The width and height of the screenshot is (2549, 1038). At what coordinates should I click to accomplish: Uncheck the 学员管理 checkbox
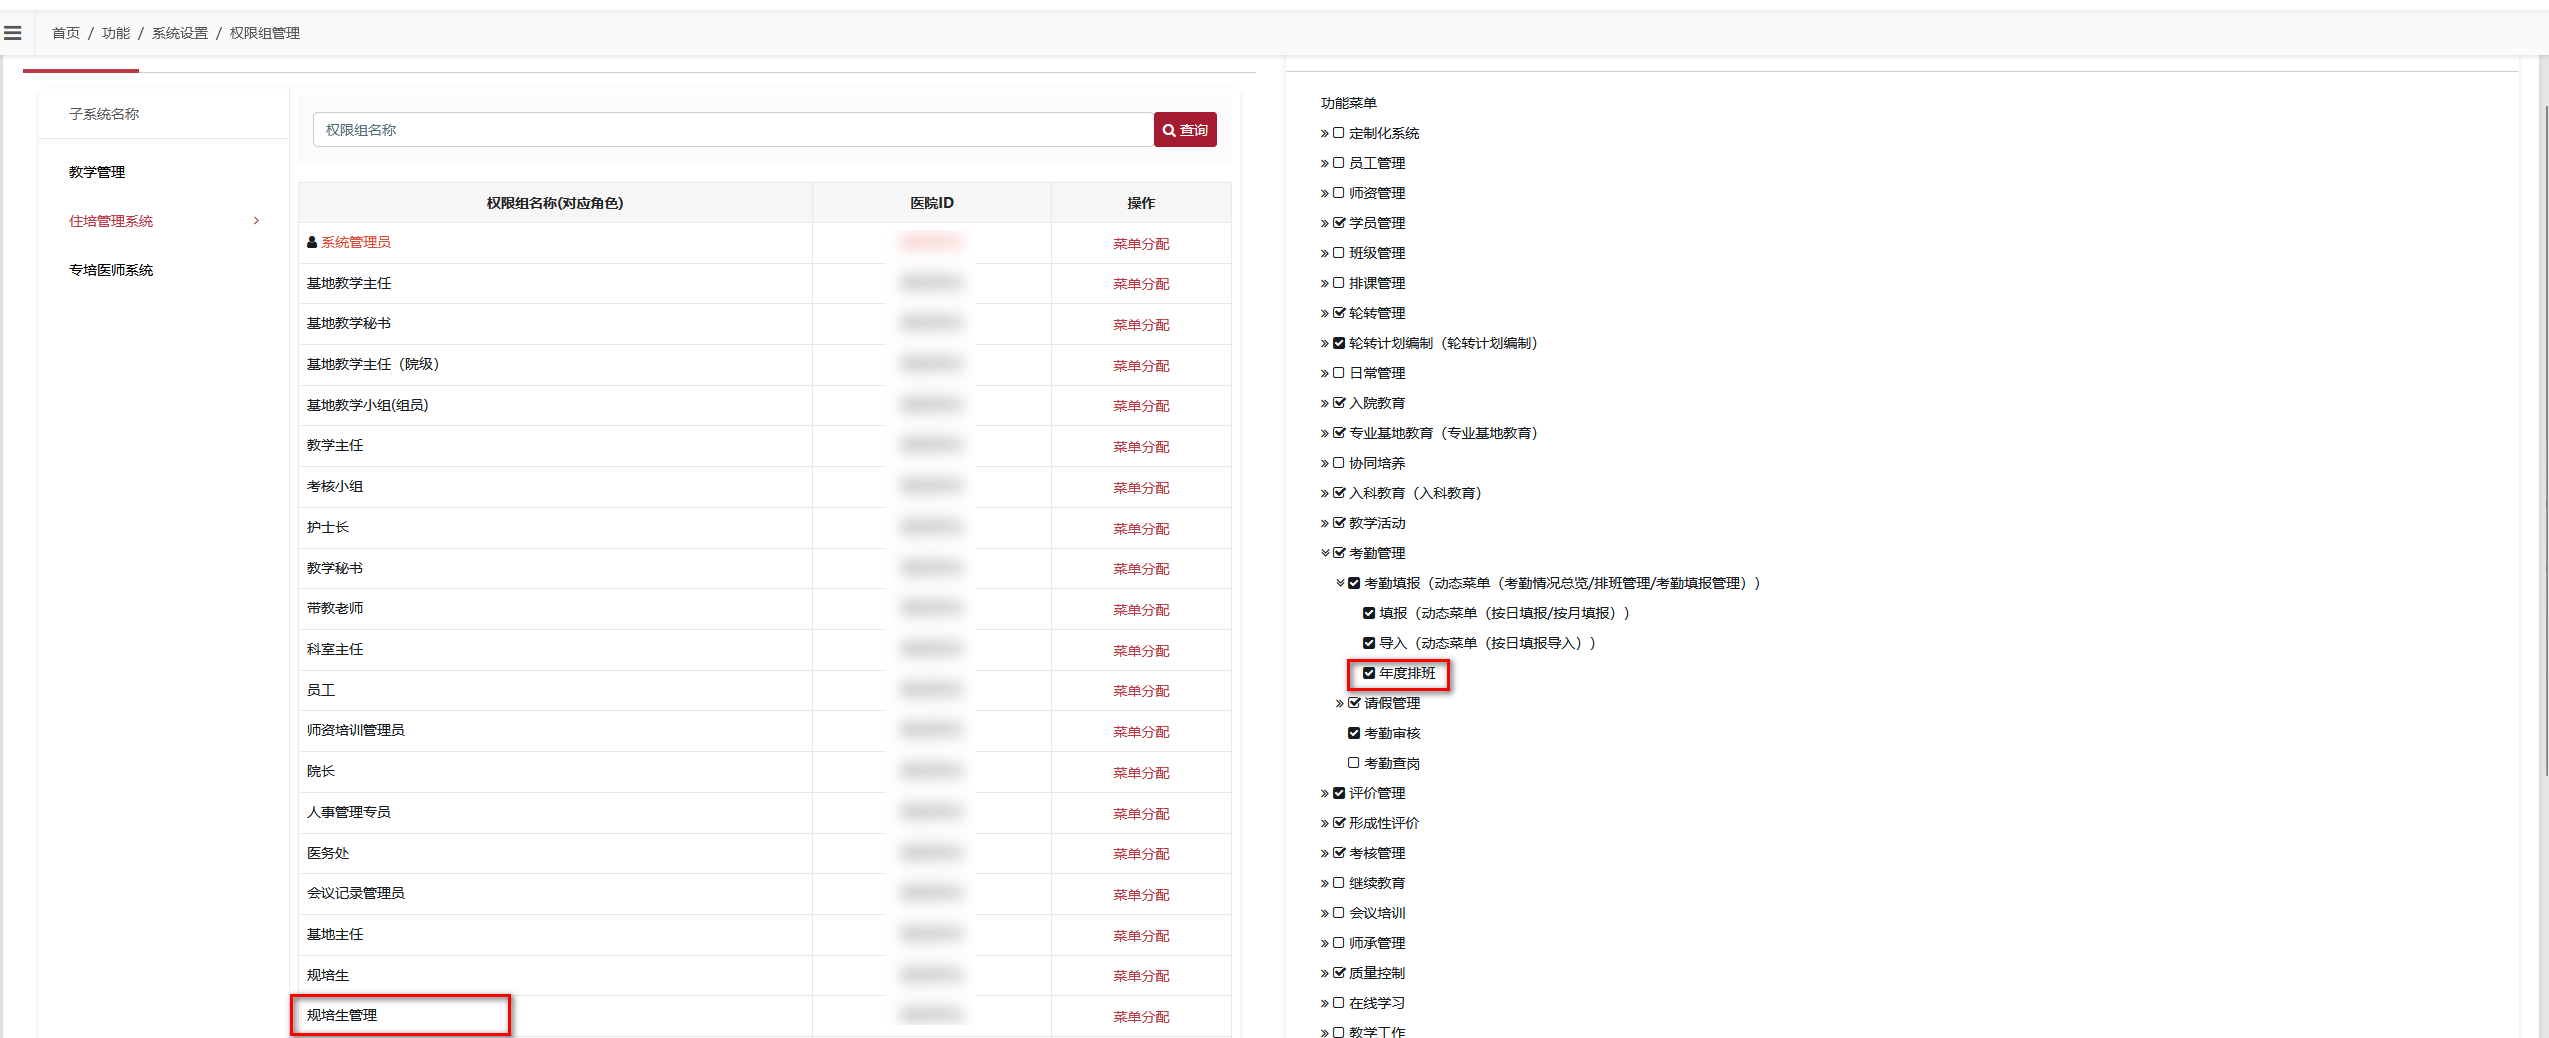pyautogui.click(x=1339, y=223)
